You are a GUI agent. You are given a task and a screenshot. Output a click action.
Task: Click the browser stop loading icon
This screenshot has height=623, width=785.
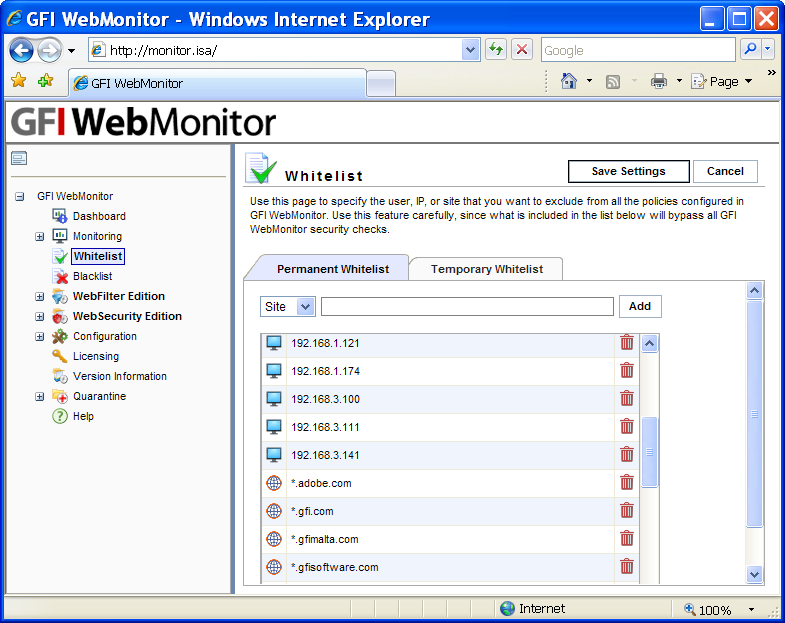pos(522,50)
